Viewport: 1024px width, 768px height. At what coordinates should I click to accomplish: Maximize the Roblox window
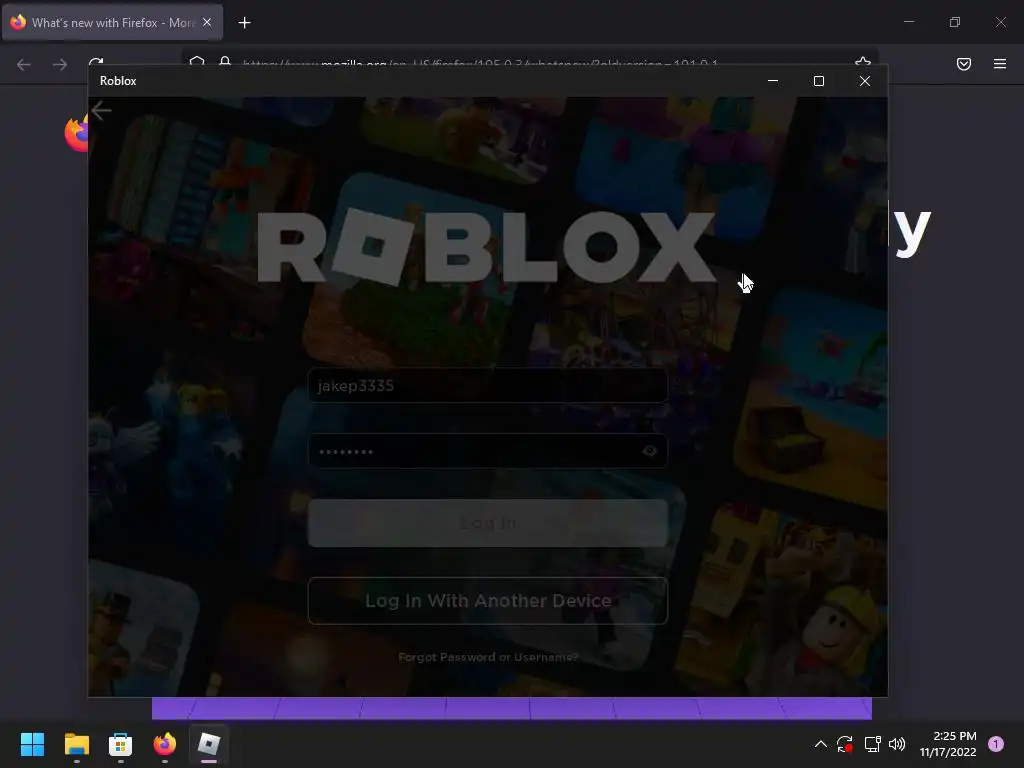[818, 81]
